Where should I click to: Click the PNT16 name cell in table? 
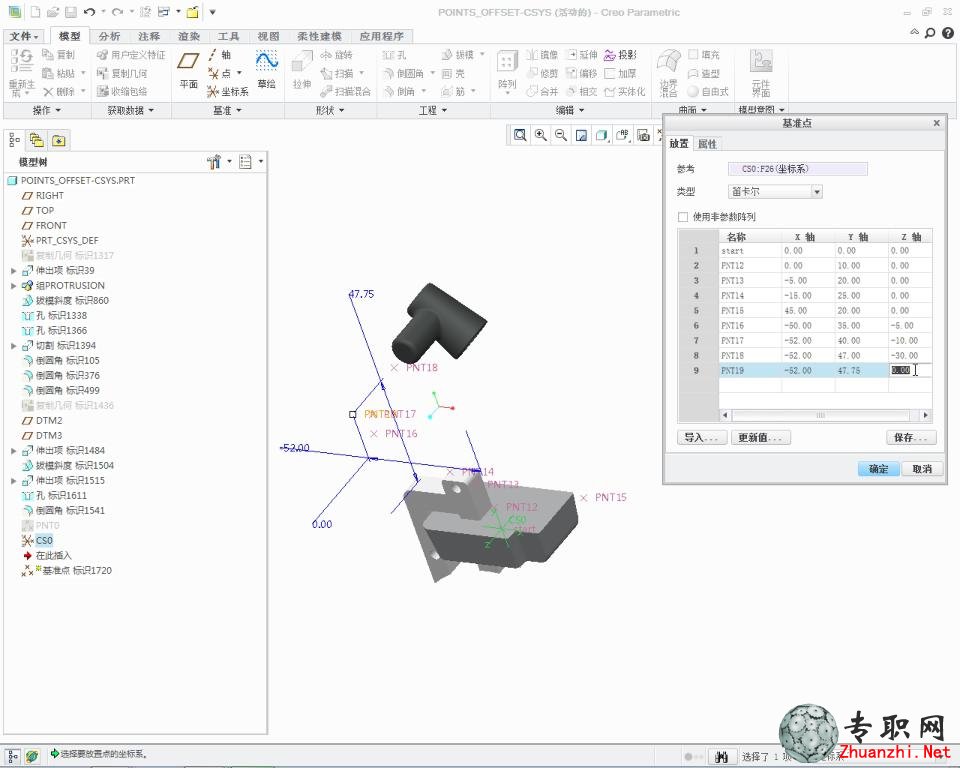(750, 325)
